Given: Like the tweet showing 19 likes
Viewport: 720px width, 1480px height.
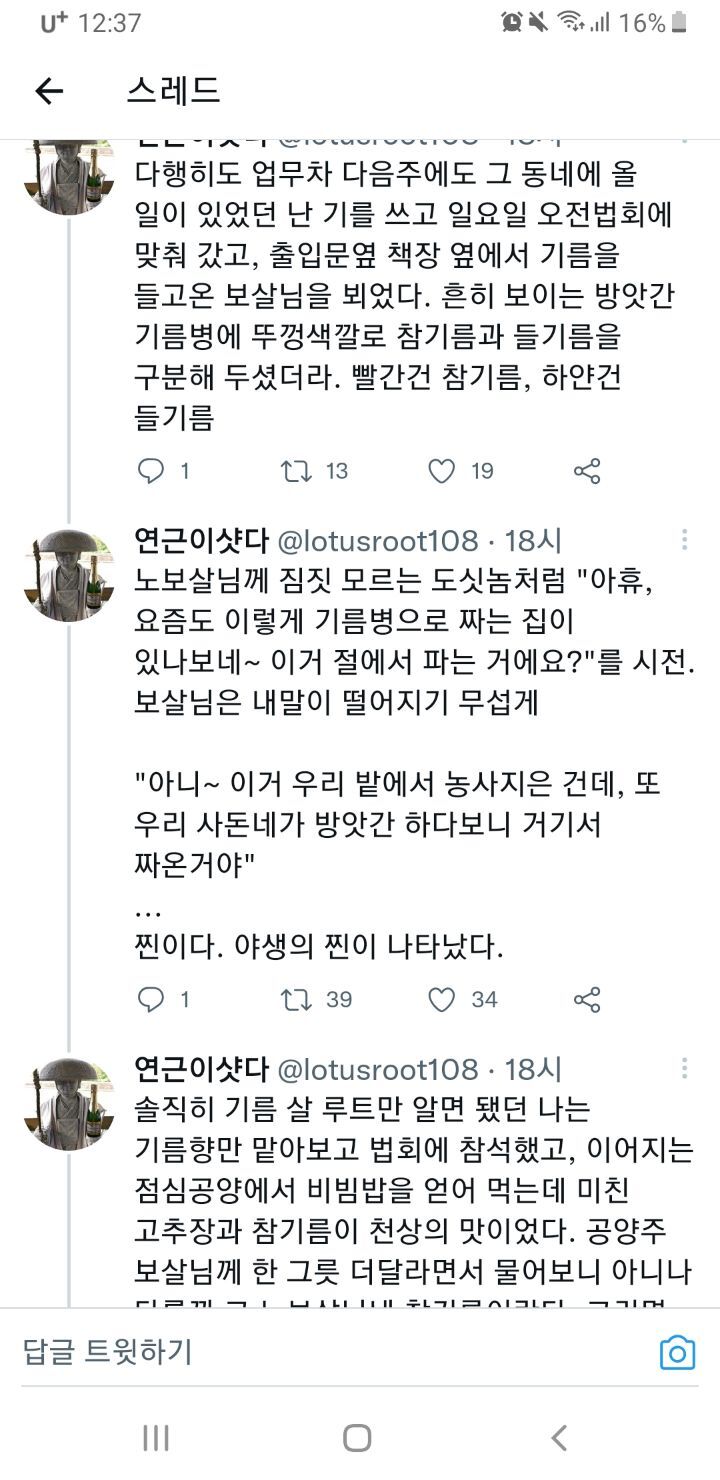Looking at the screenshot, I should [x=442, y=471].
